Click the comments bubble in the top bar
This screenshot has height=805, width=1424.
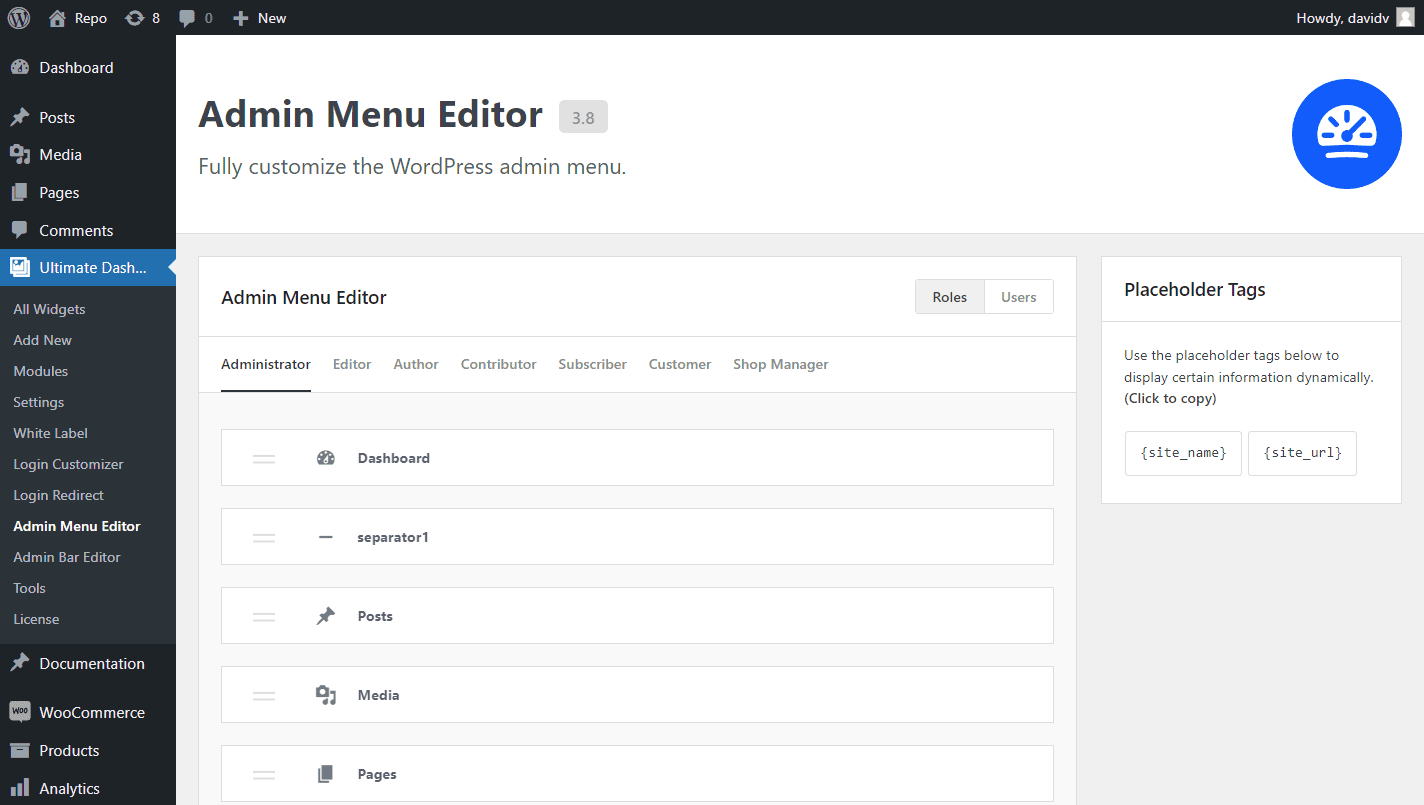[189, 17]
